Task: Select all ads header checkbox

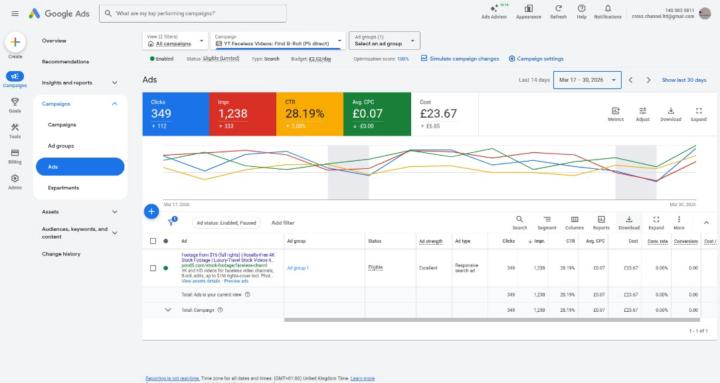Action: (153, 241)
